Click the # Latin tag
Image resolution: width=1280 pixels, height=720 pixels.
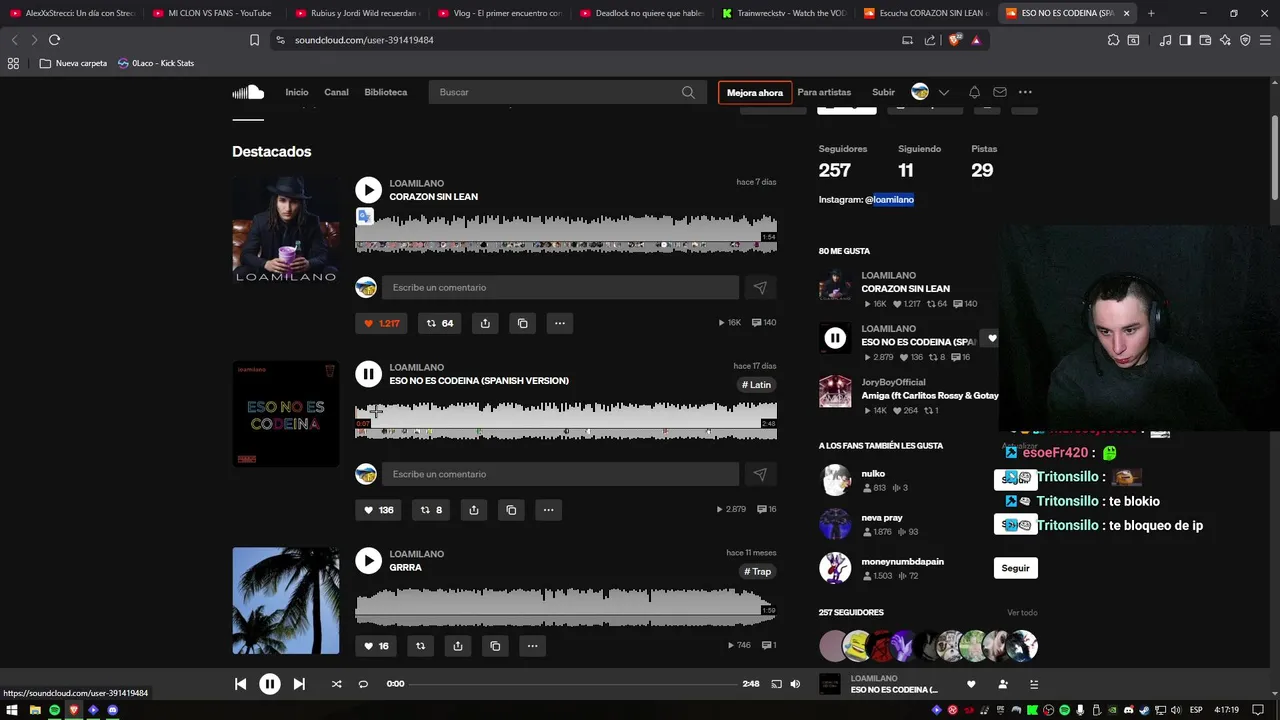point(756,385)
